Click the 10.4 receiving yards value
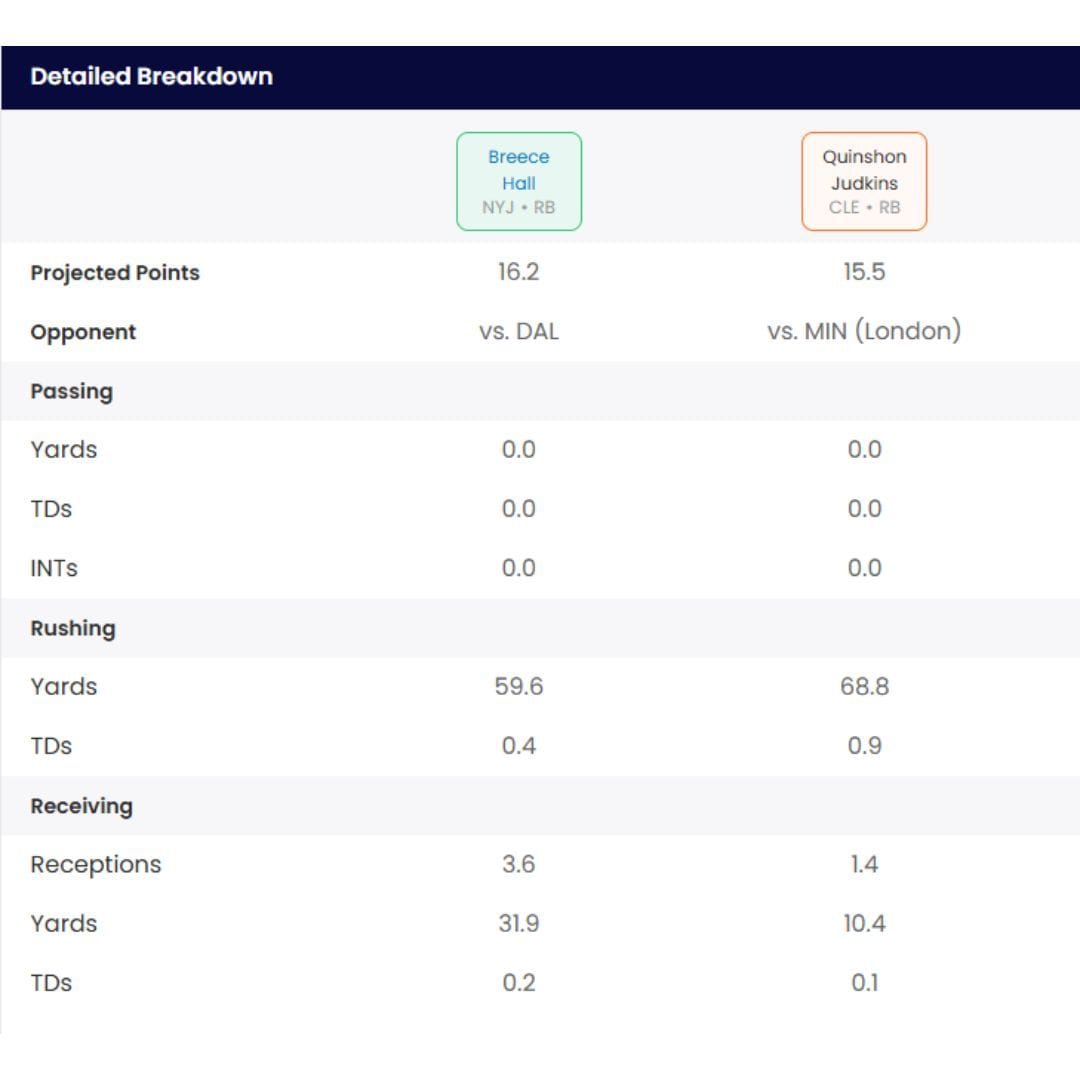The height and width of the screenshot is (1080, 1080). tap(864, 923)
